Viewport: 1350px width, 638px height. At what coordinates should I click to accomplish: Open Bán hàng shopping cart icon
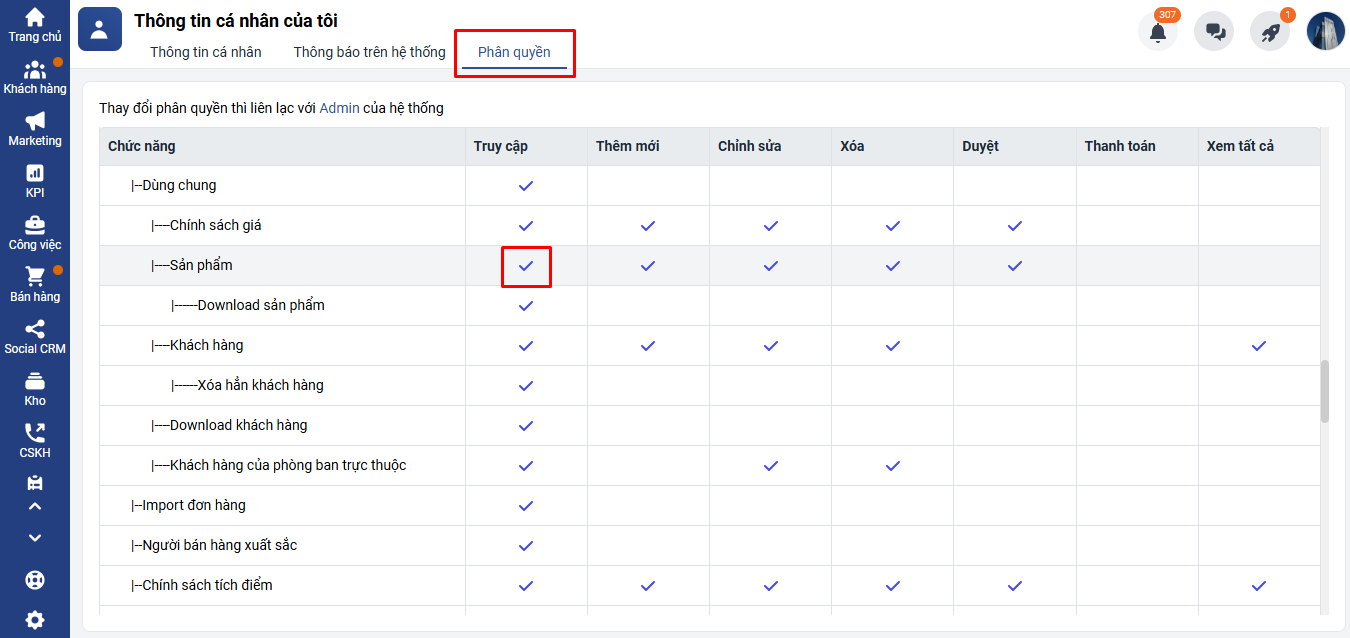point(35,285)
